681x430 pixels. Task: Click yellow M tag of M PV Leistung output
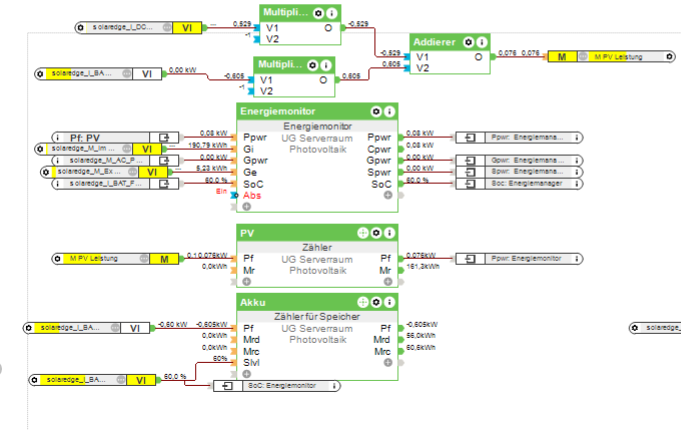562,56
